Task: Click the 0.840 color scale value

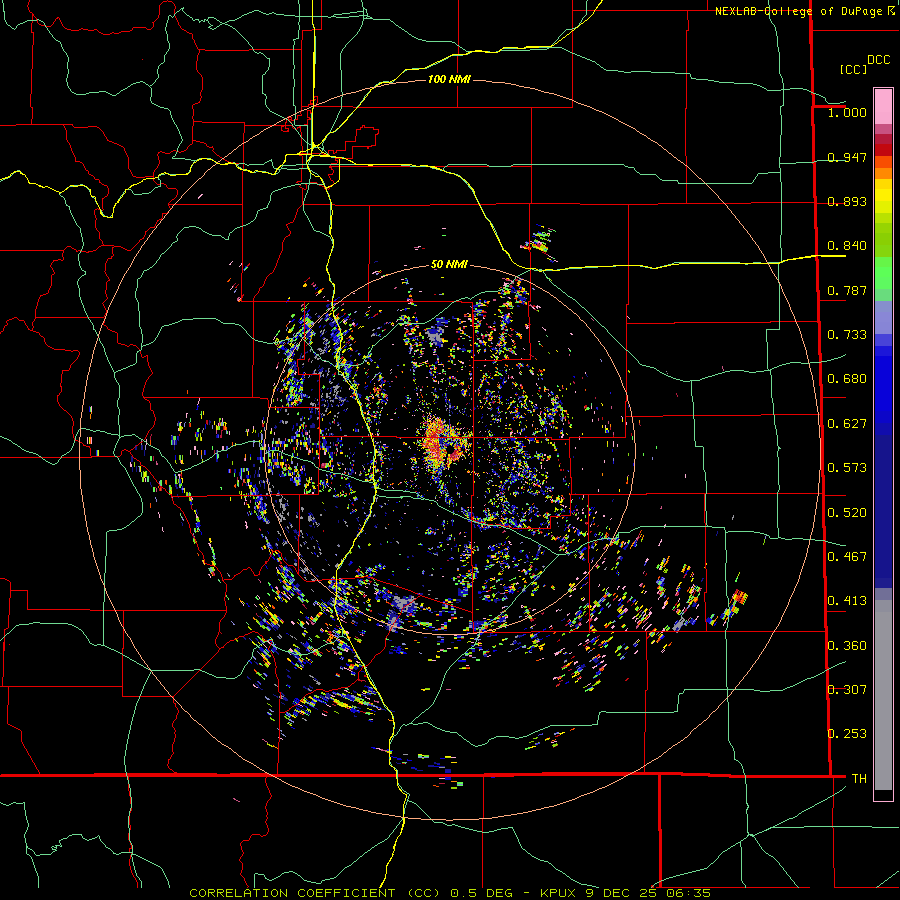Action: click(x=847, y=246)
